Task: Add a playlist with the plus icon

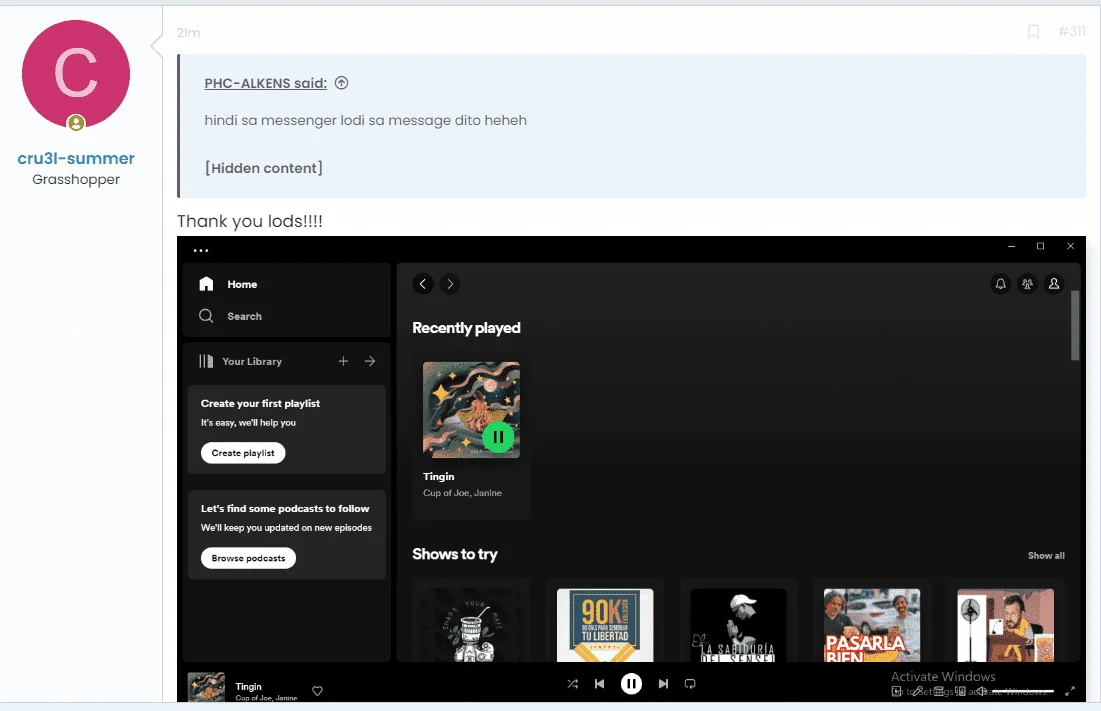Action: click(343, 361)
